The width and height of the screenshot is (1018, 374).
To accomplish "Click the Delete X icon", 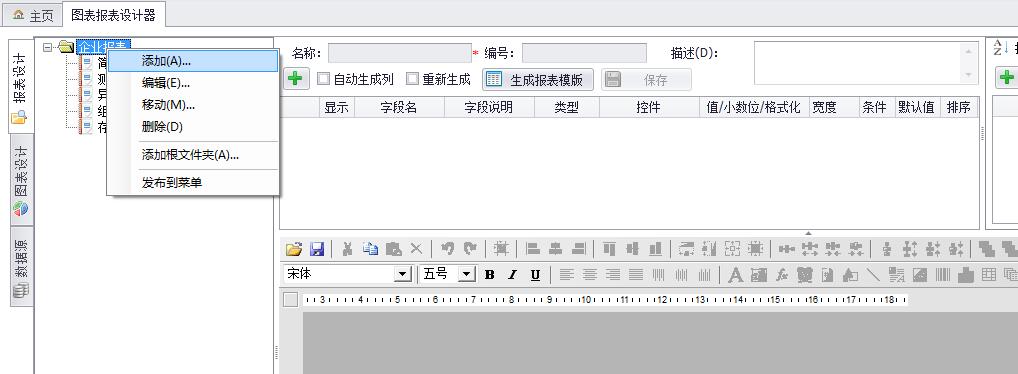I will coord(416,248).
